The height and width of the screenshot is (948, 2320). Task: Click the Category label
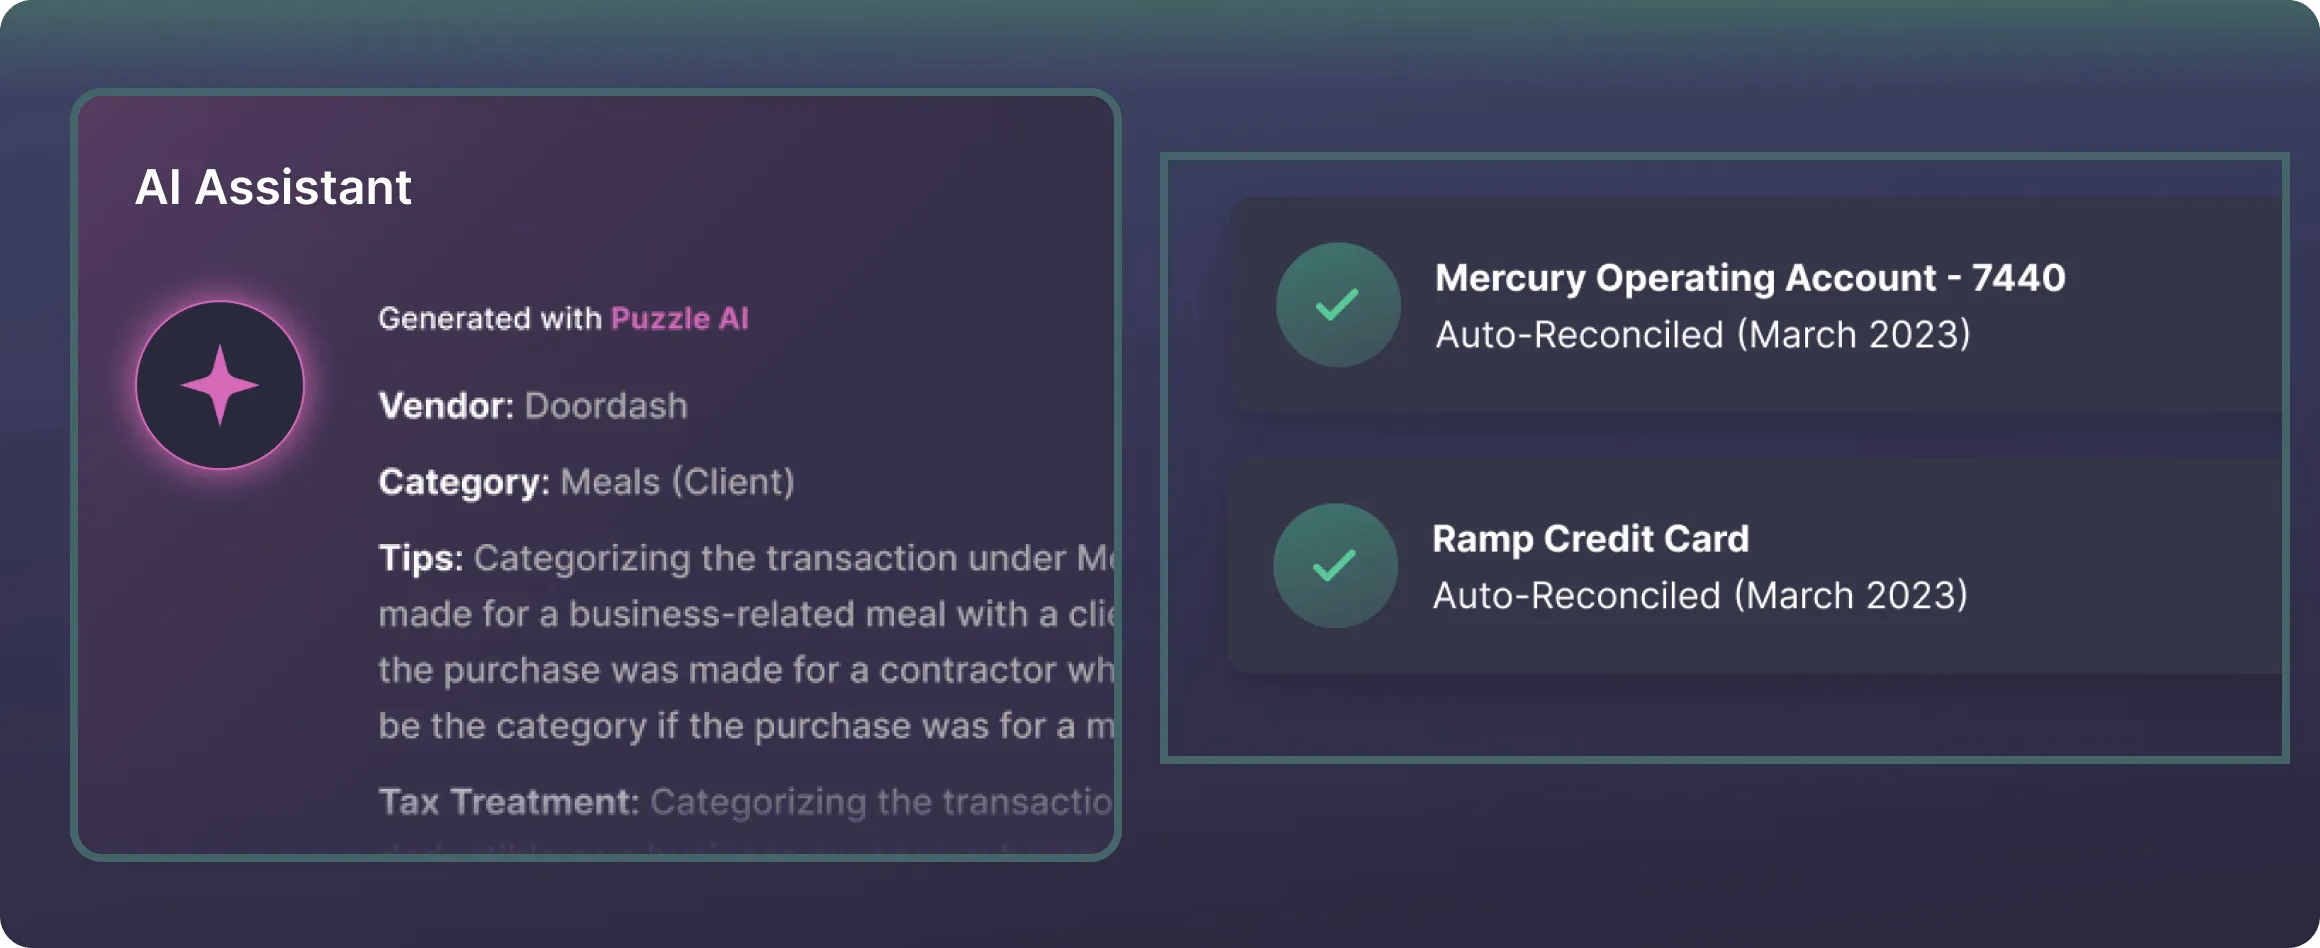pyautogui.click(x=464, y=481)
